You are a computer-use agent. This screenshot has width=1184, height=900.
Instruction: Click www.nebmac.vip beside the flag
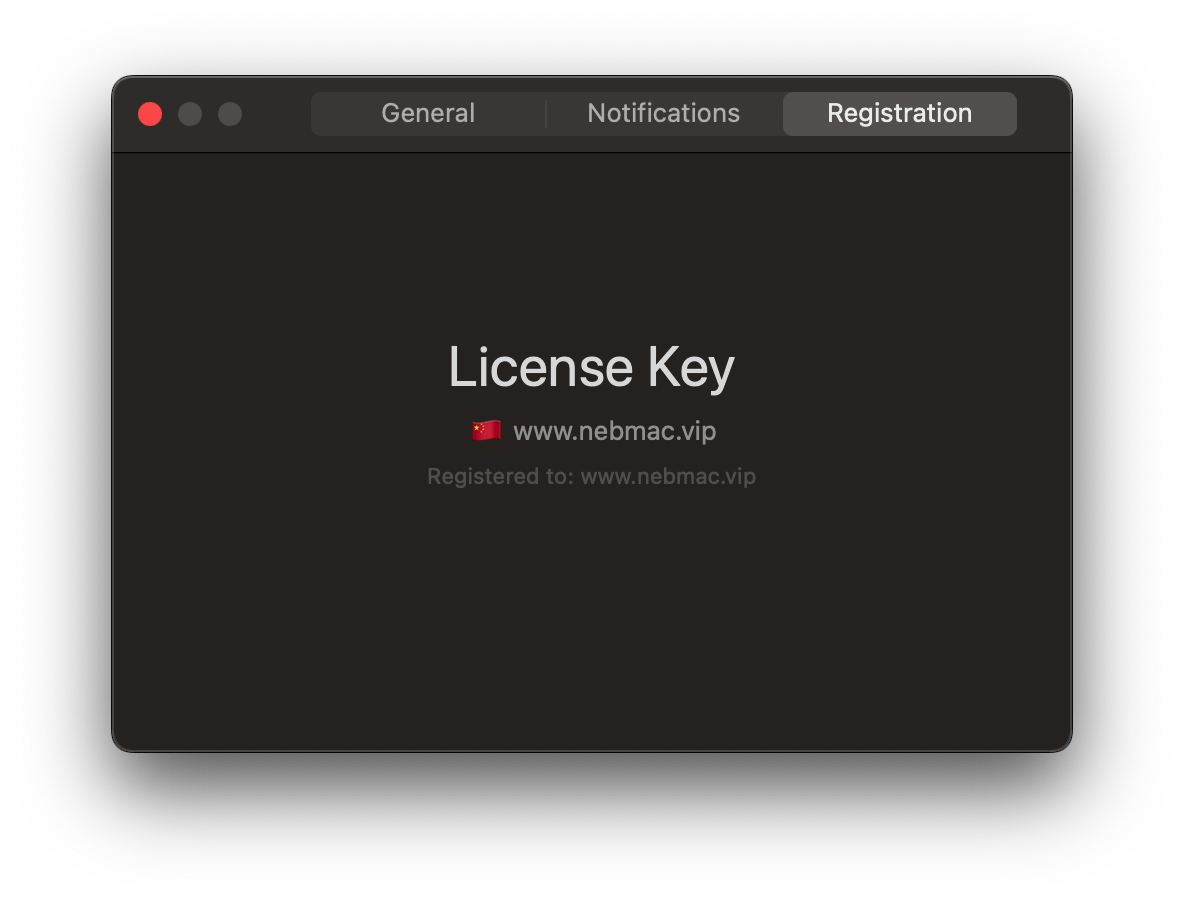pos(614,431)
